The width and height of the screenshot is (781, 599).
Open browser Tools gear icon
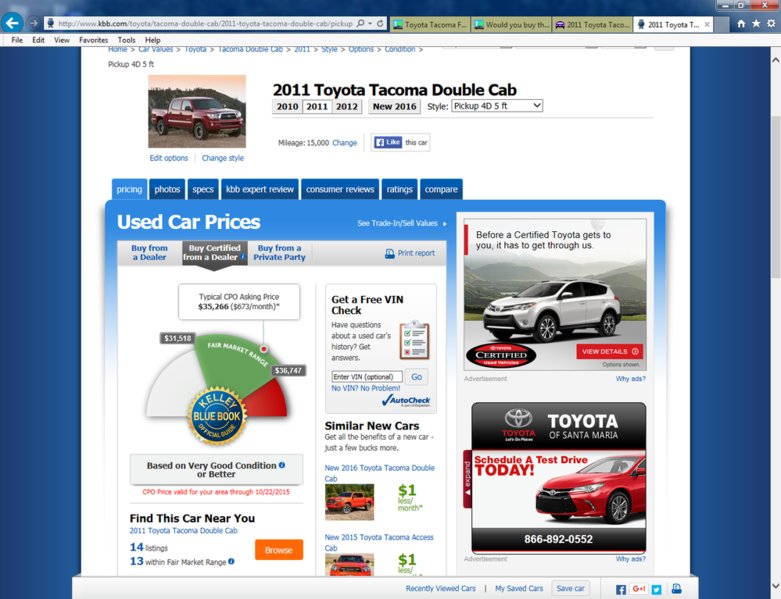771,24
